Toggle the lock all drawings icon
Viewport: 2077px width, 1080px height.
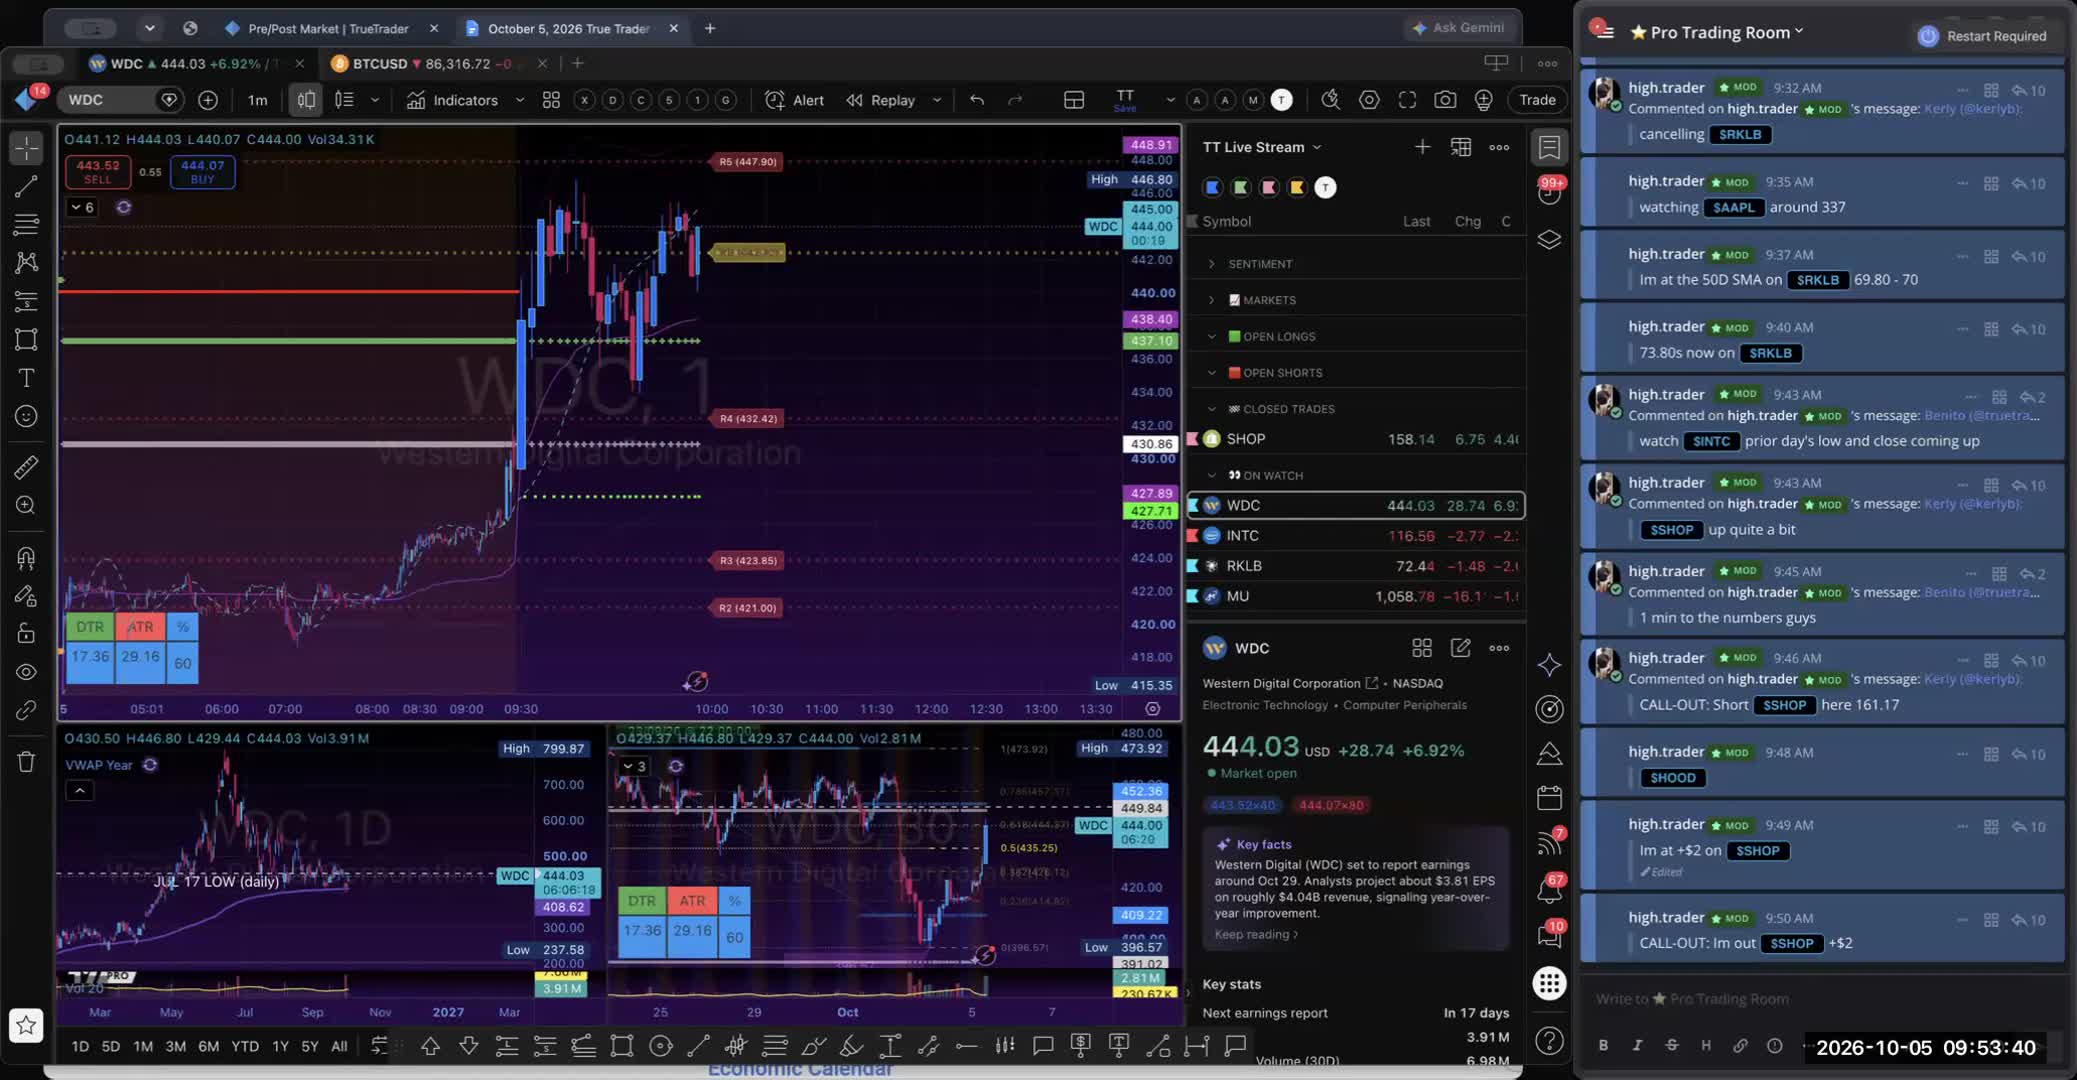pyautogui.click(x=26, y=634)
